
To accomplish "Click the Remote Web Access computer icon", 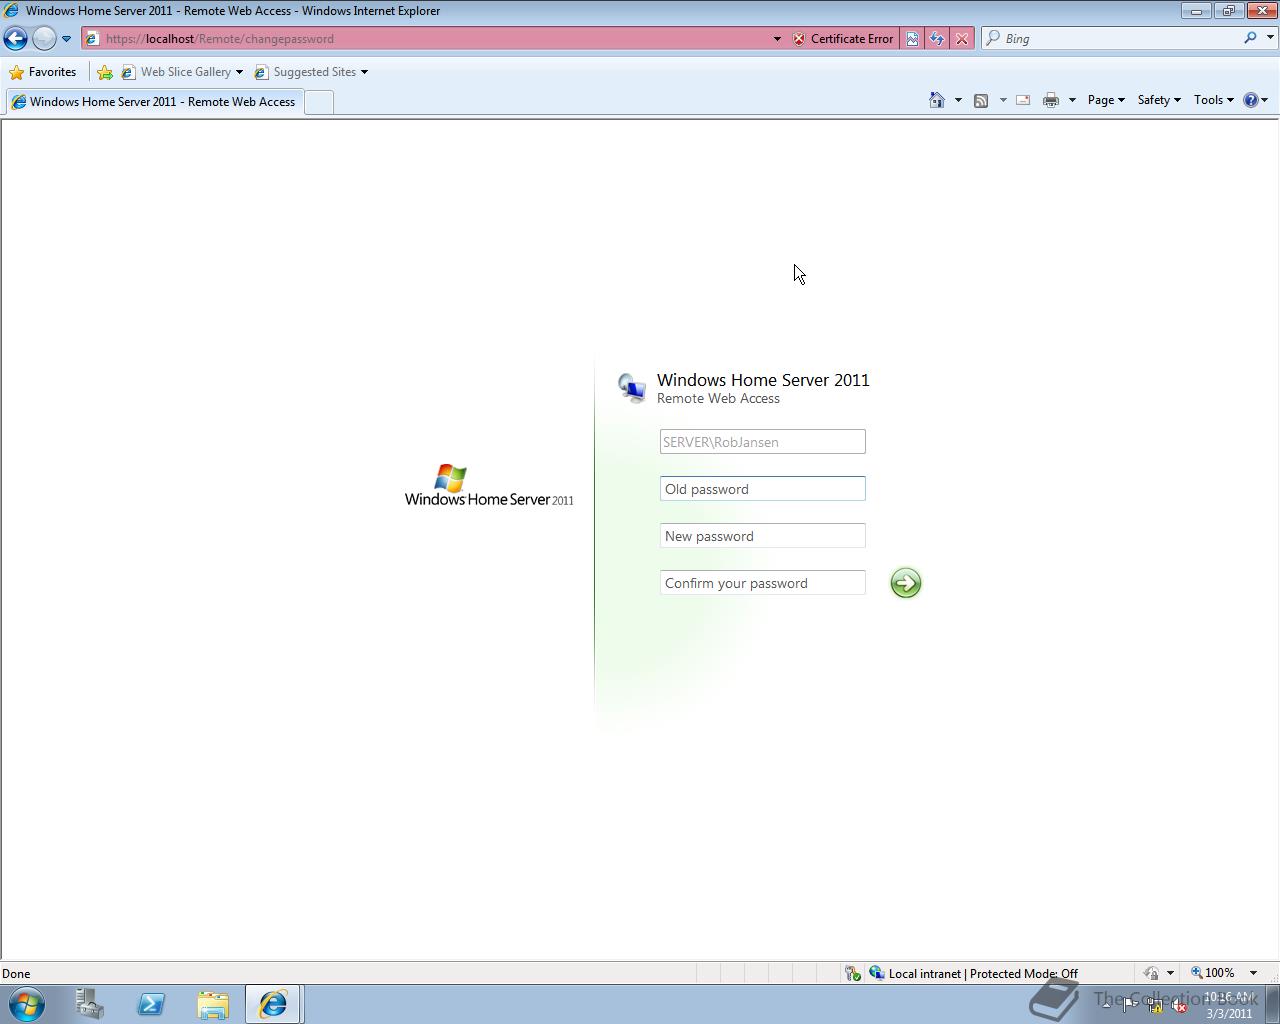I will point(632,387).
